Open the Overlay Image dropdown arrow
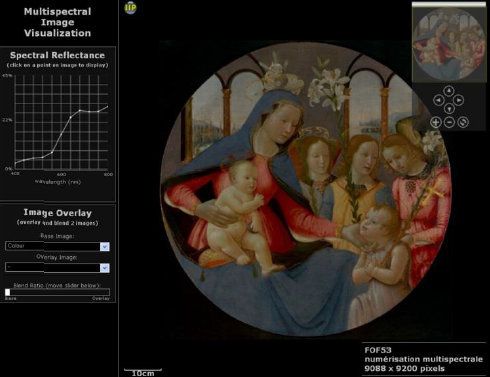Viewport: 490px width, 377px height. click(105, 268)
